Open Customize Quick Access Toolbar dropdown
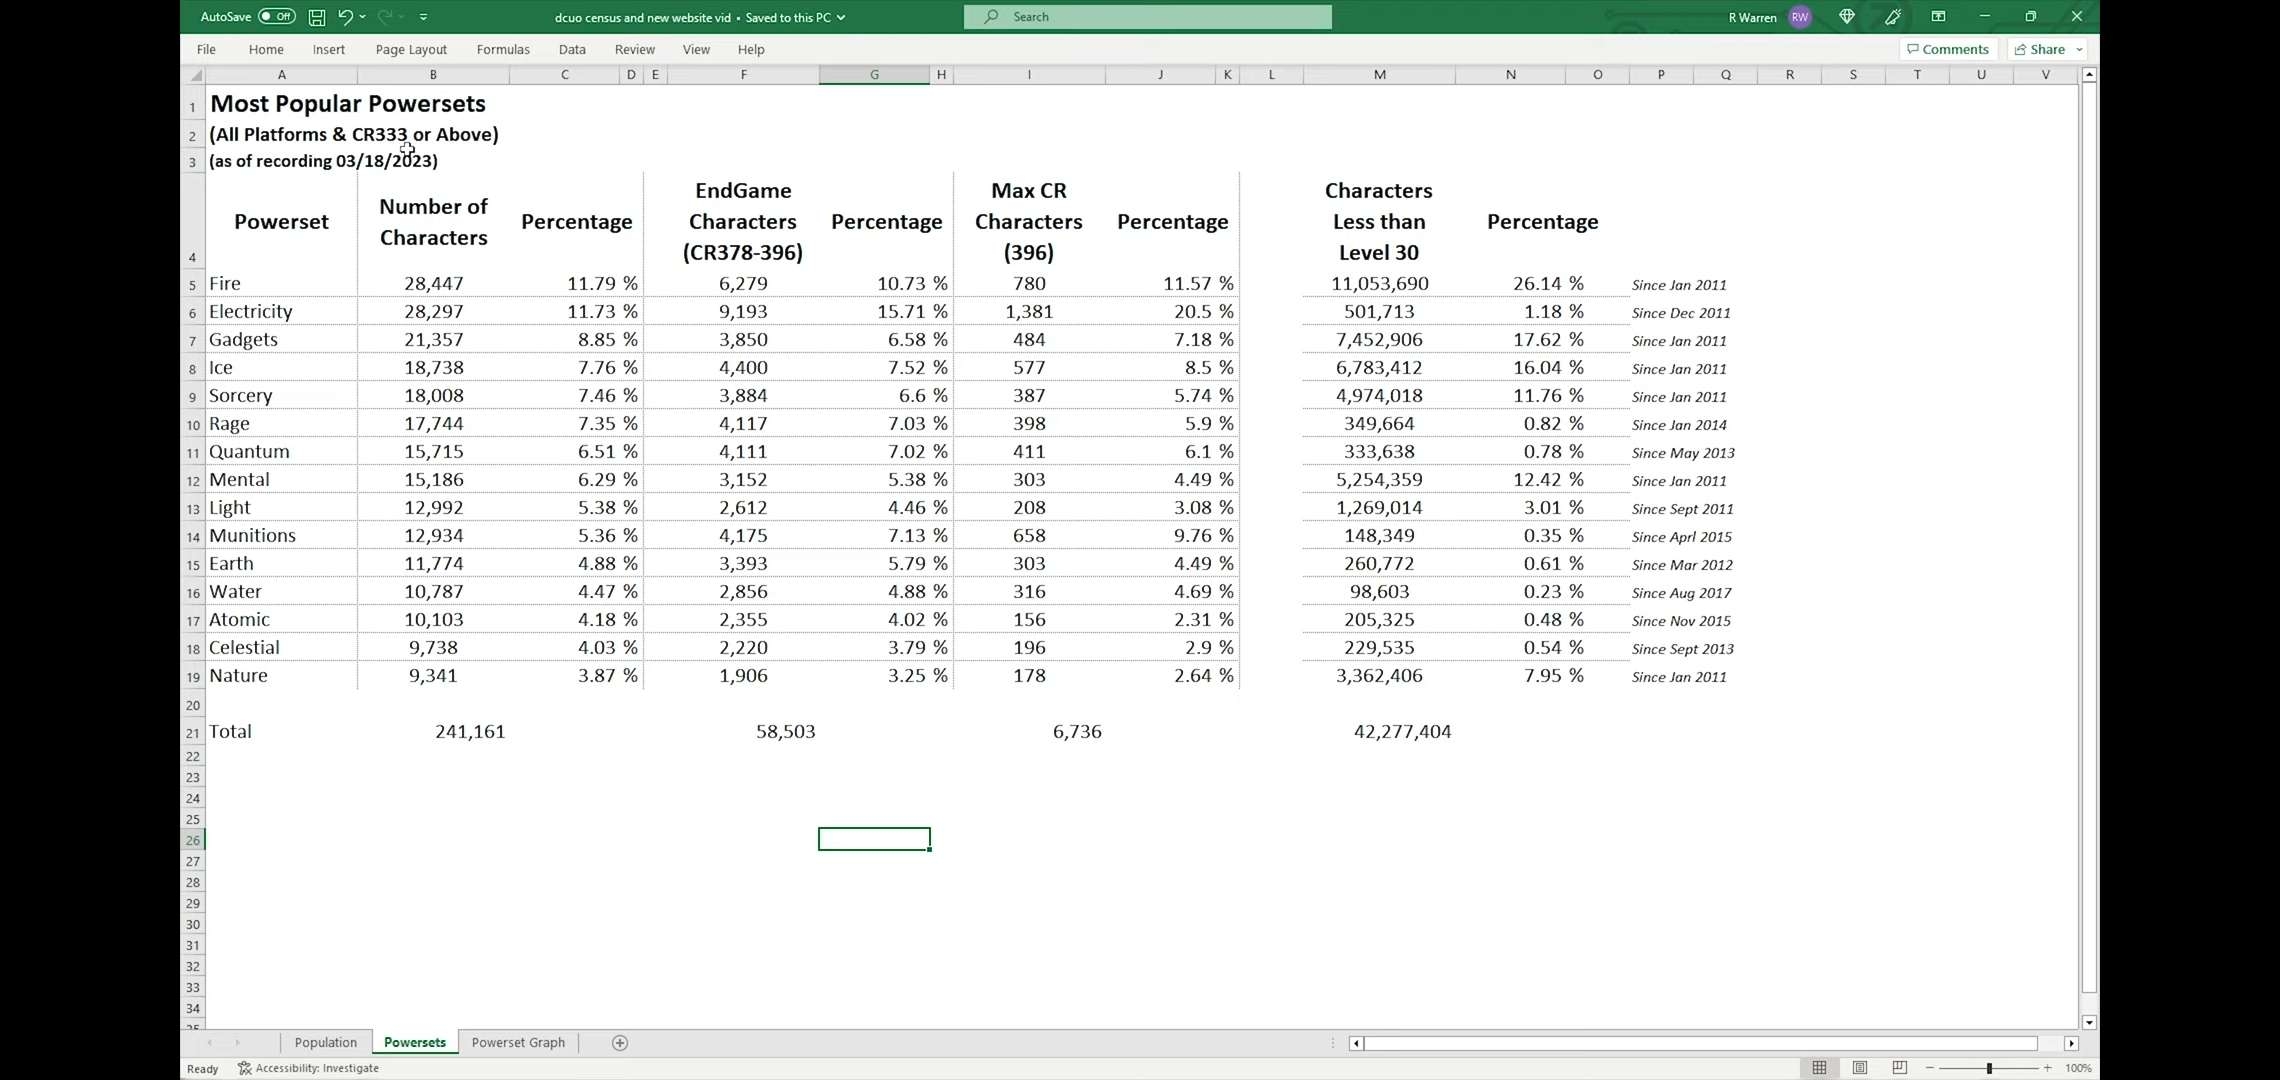2280x1080 pixels. pyautogui.click(x=424, y=17)
